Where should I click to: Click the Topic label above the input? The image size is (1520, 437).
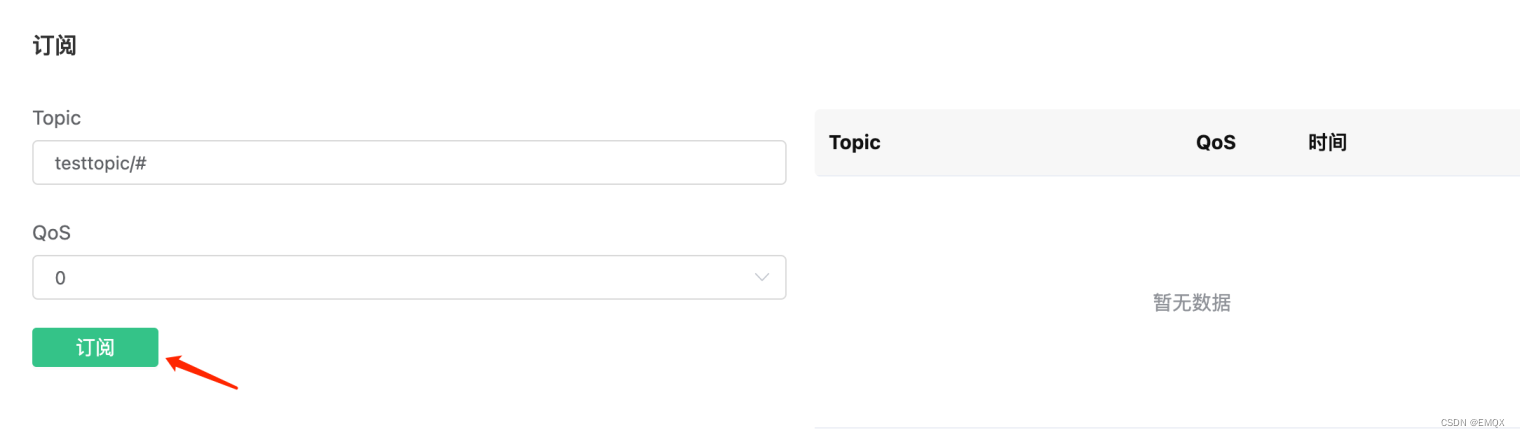click(x=56, y=118)
